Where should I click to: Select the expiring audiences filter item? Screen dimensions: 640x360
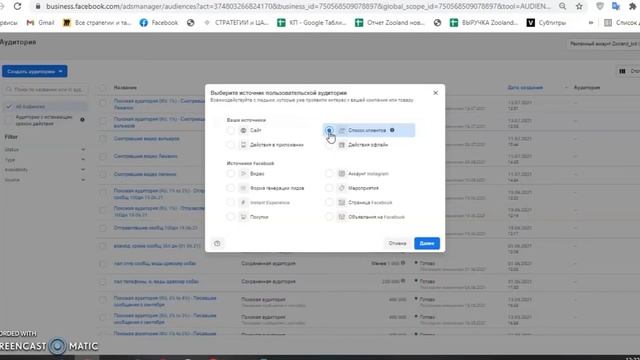coord(44,120)
